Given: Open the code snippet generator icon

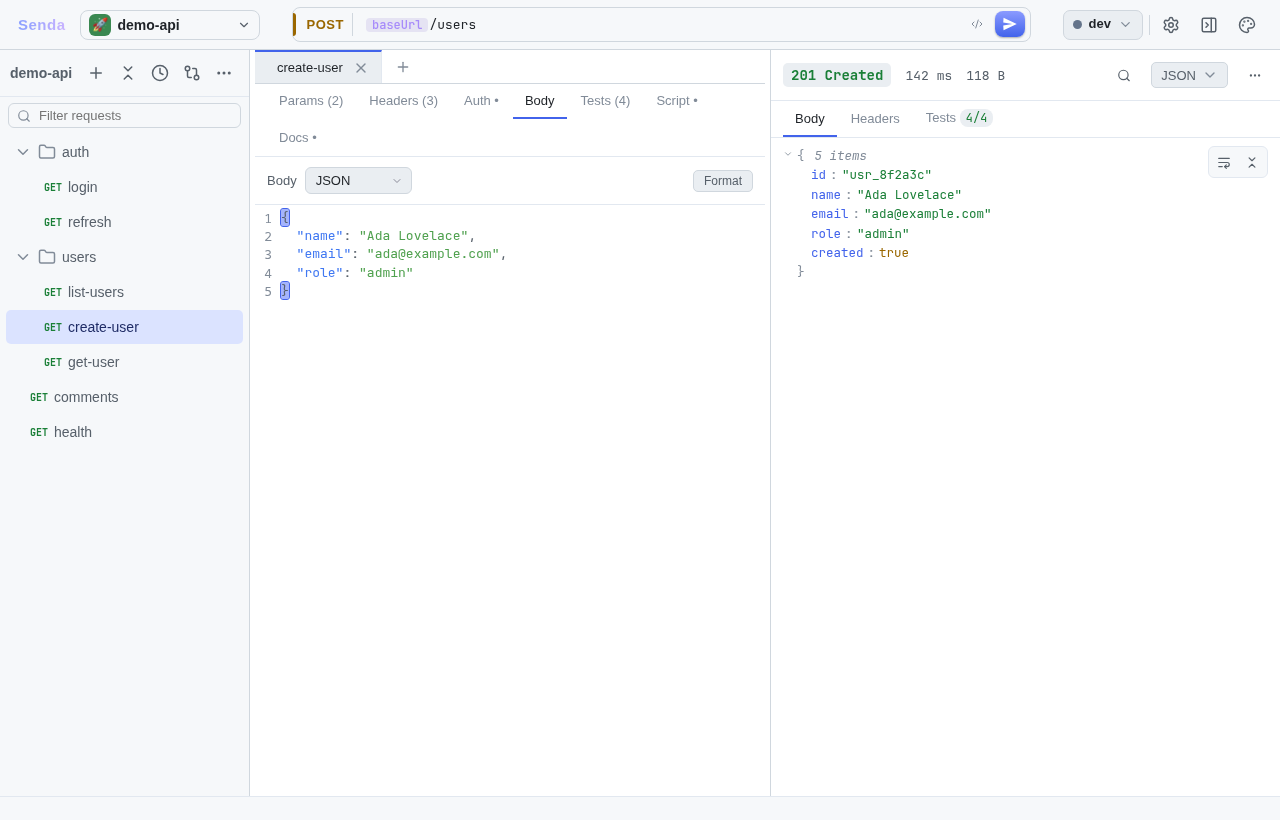Looking at the screenshot, I should (977, 24).
